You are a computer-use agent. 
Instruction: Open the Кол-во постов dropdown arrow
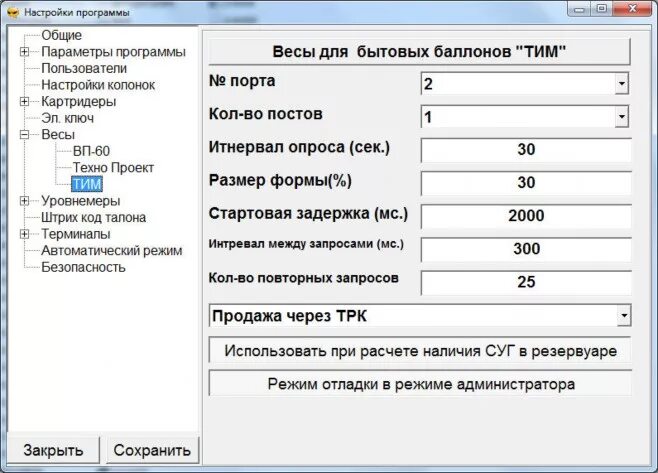621,117
